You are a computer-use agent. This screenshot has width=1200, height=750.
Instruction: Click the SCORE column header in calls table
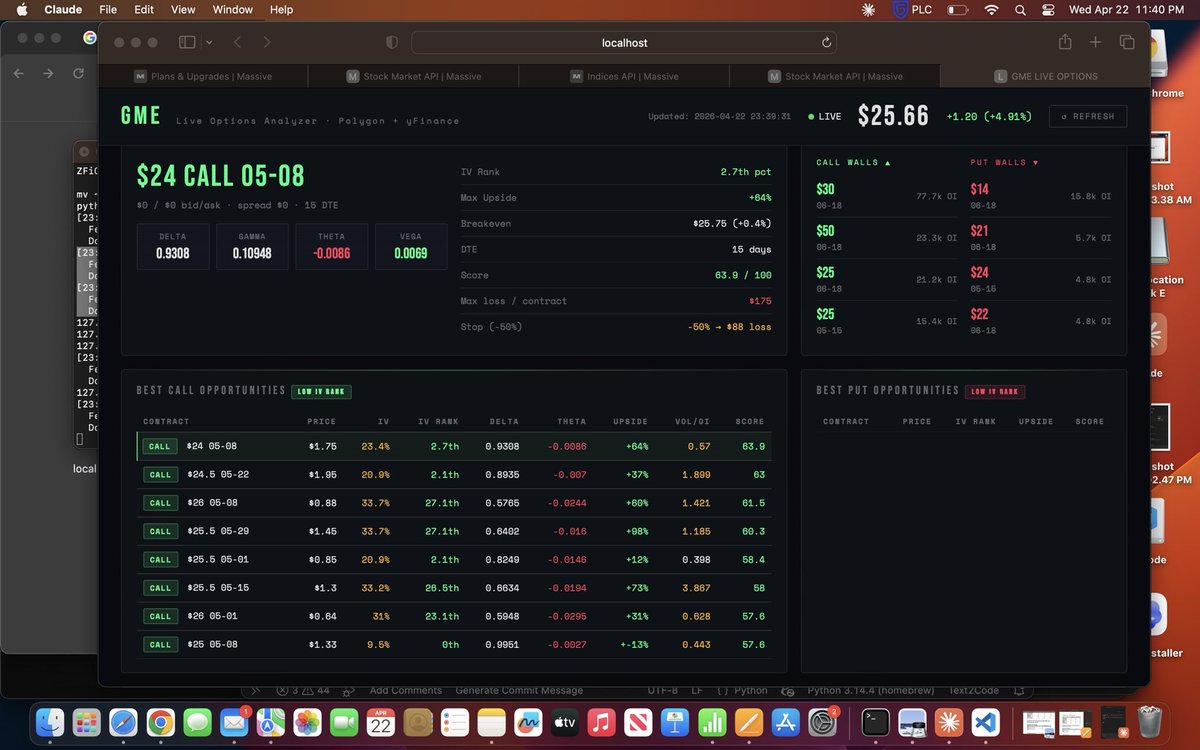751,422
